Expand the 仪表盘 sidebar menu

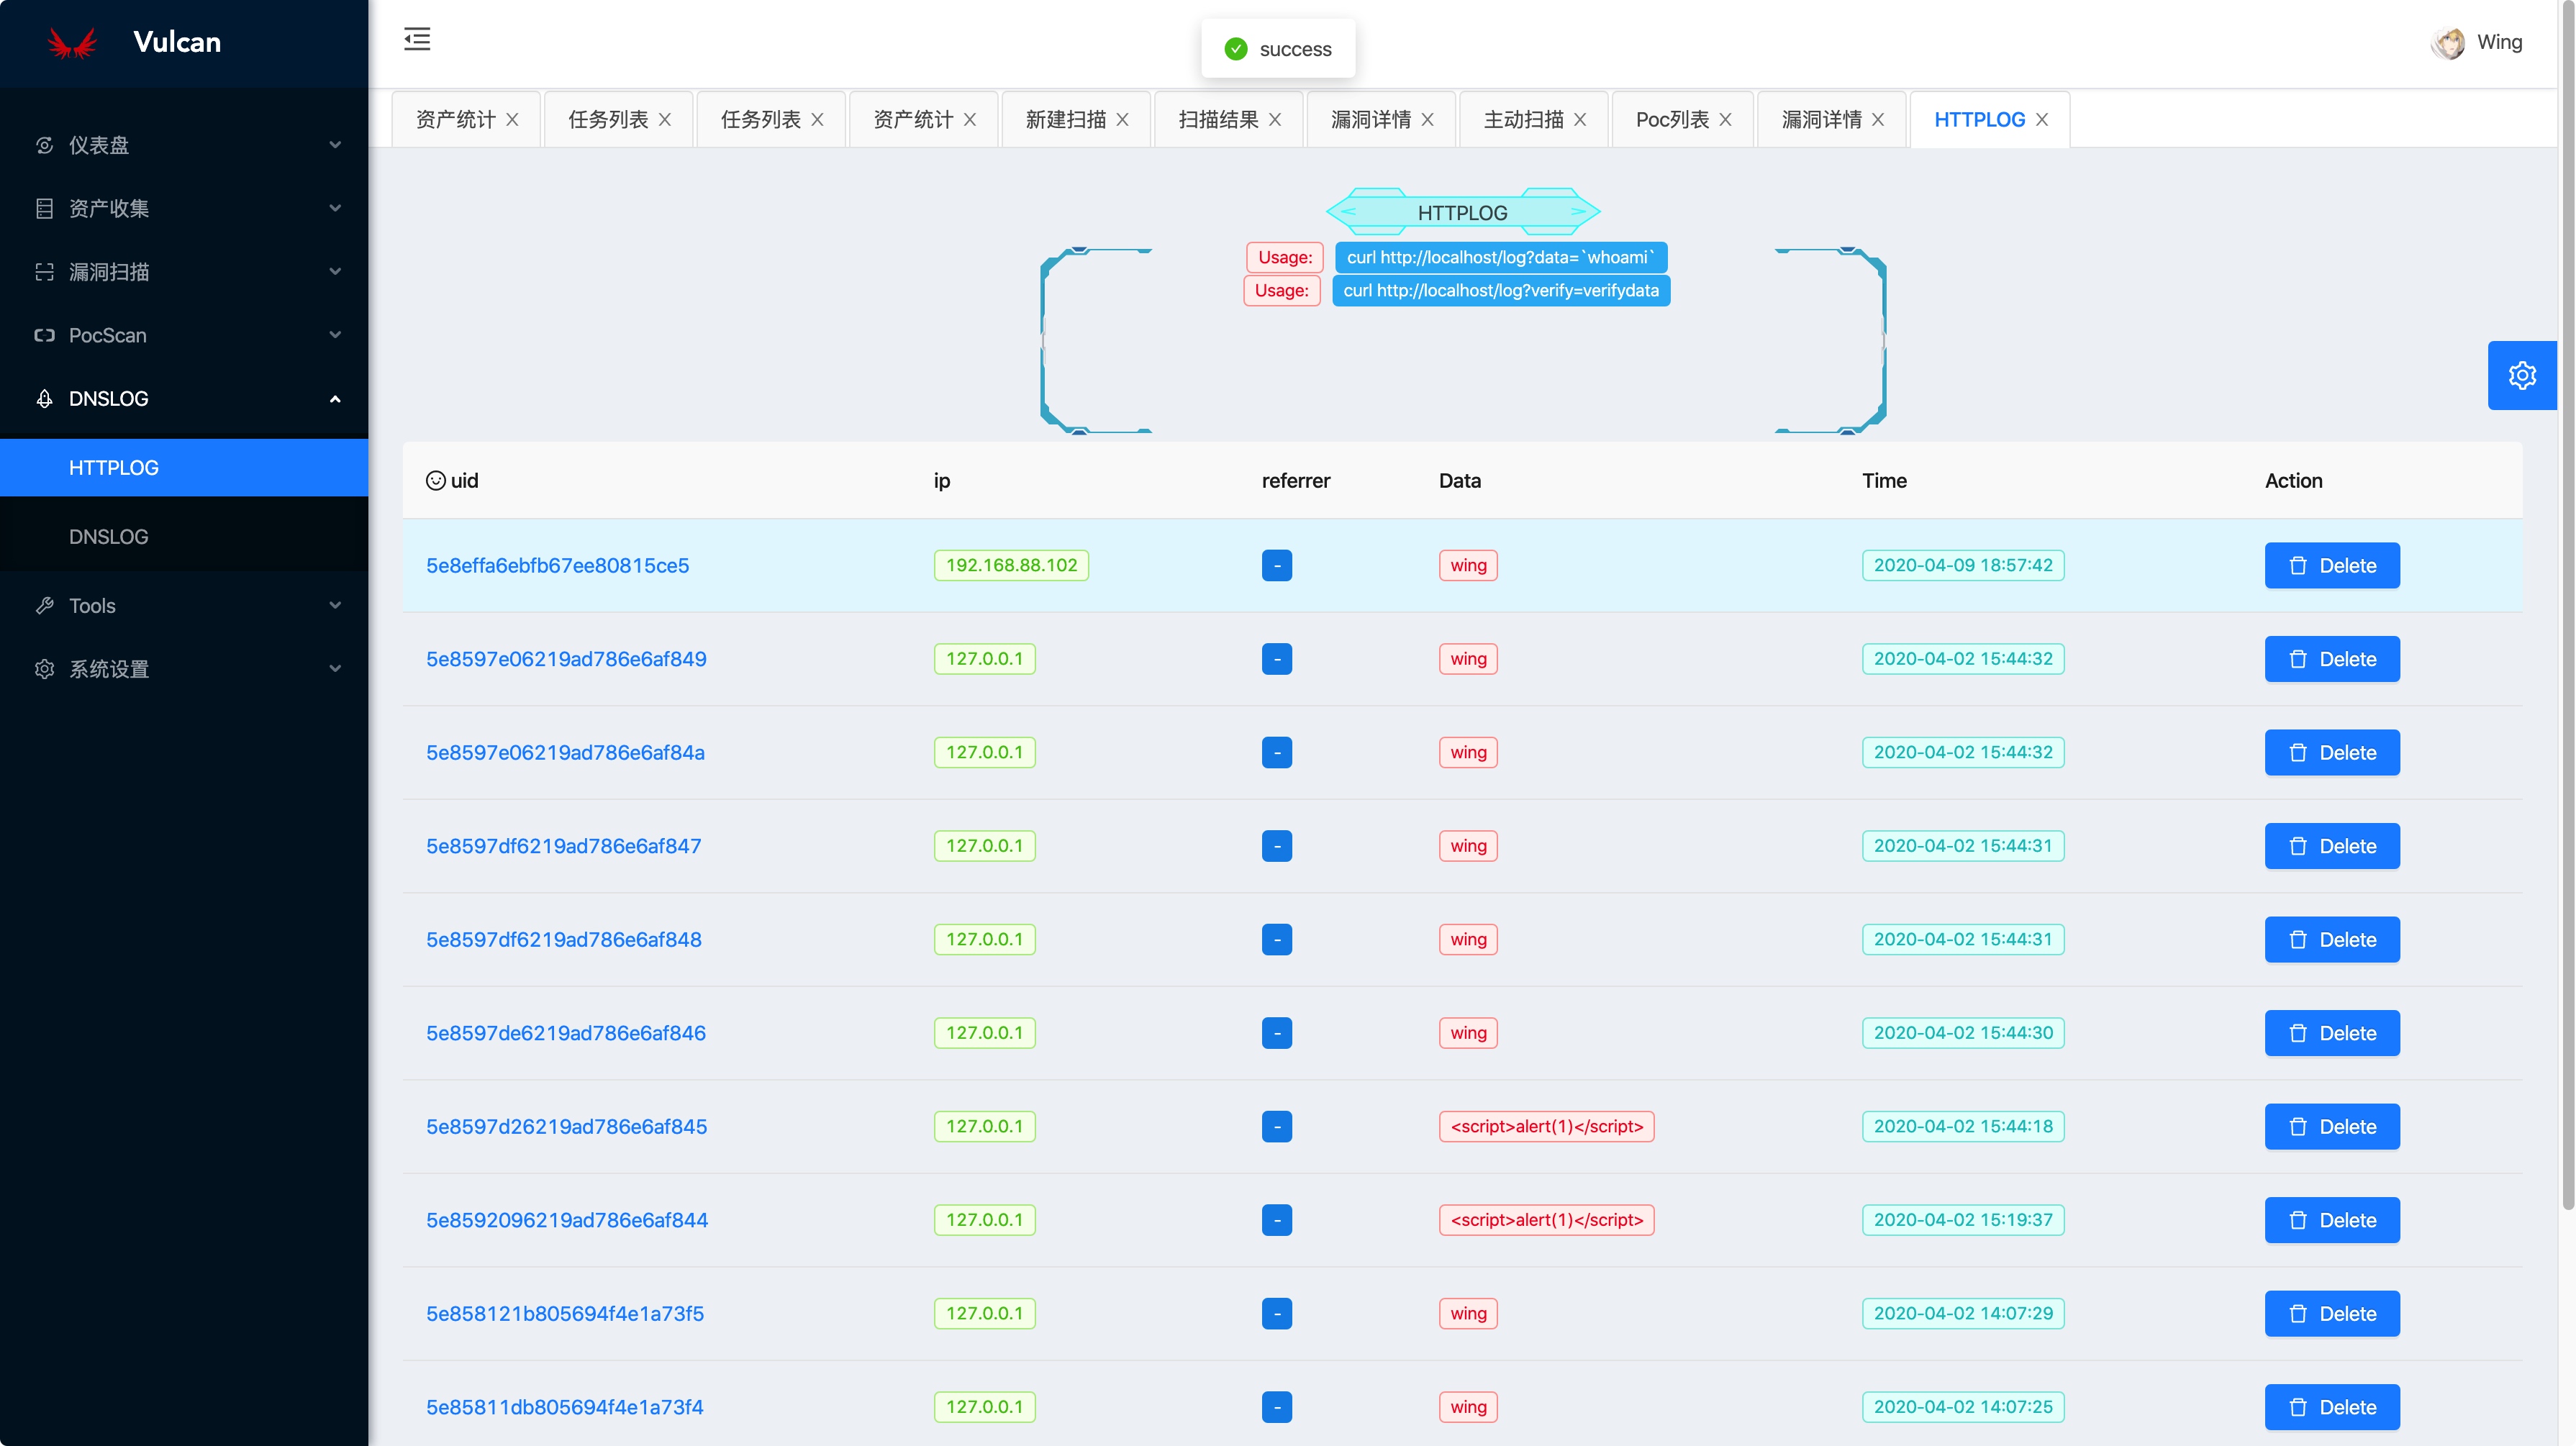pos(184,145)
